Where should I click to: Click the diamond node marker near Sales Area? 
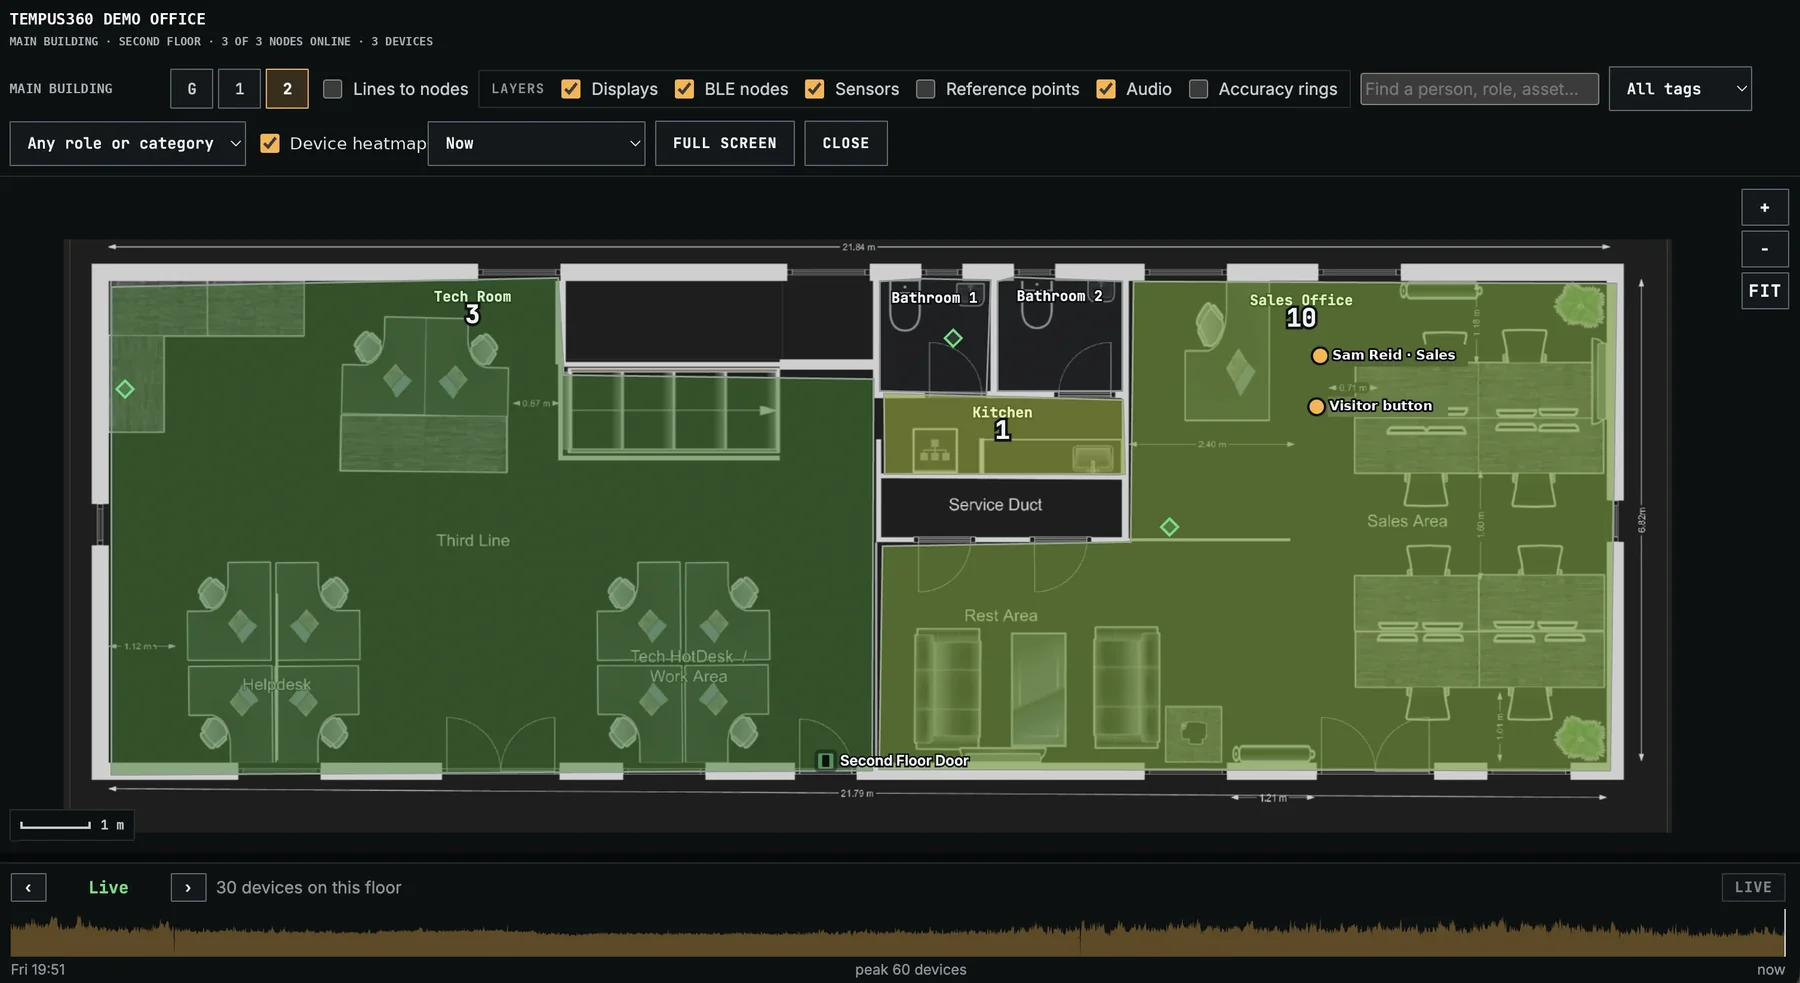[x=1169, y=526]
